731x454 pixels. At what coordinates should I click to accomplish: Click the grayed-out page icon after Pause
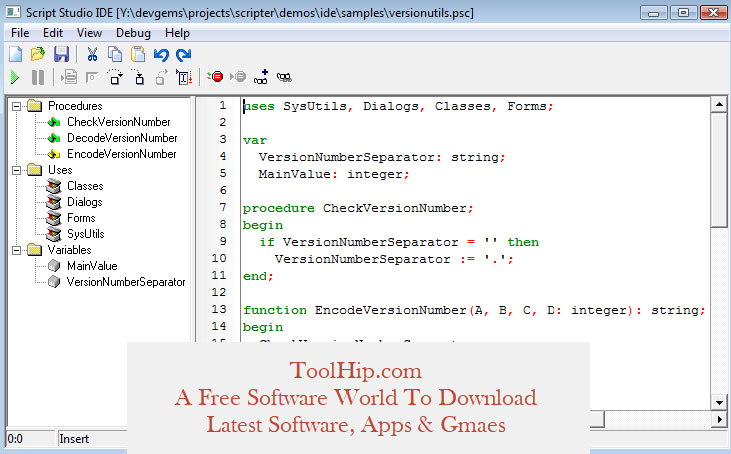(x=69, y=77)
